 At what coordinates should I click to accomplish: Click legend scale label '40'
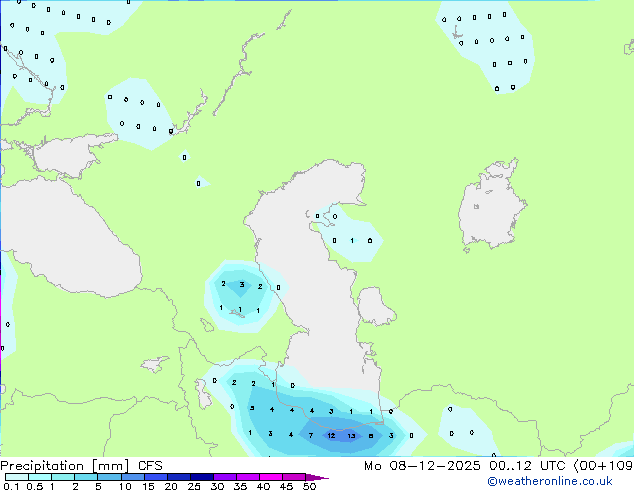(263, 486)
